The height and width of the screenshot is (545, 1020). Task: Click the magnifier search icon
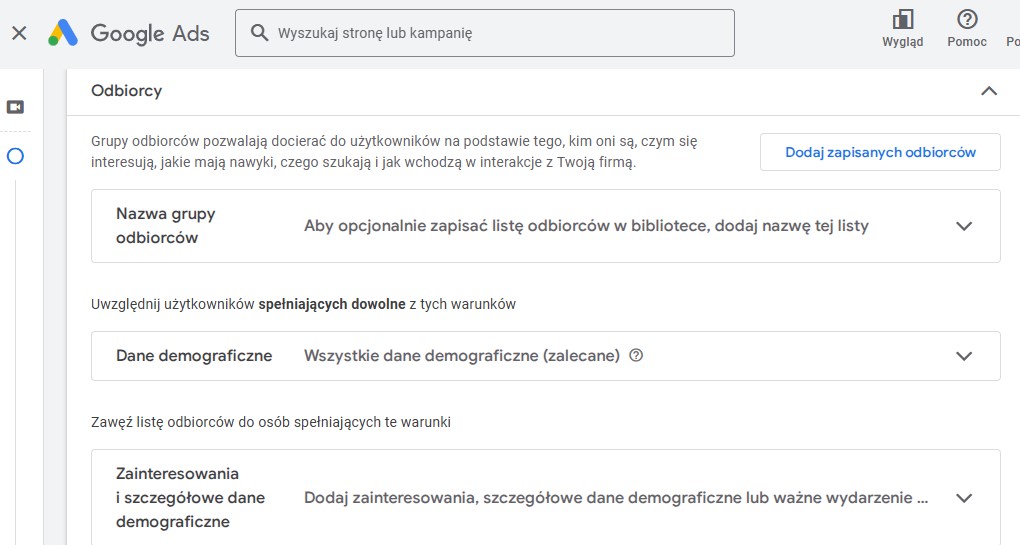point(260,33)
